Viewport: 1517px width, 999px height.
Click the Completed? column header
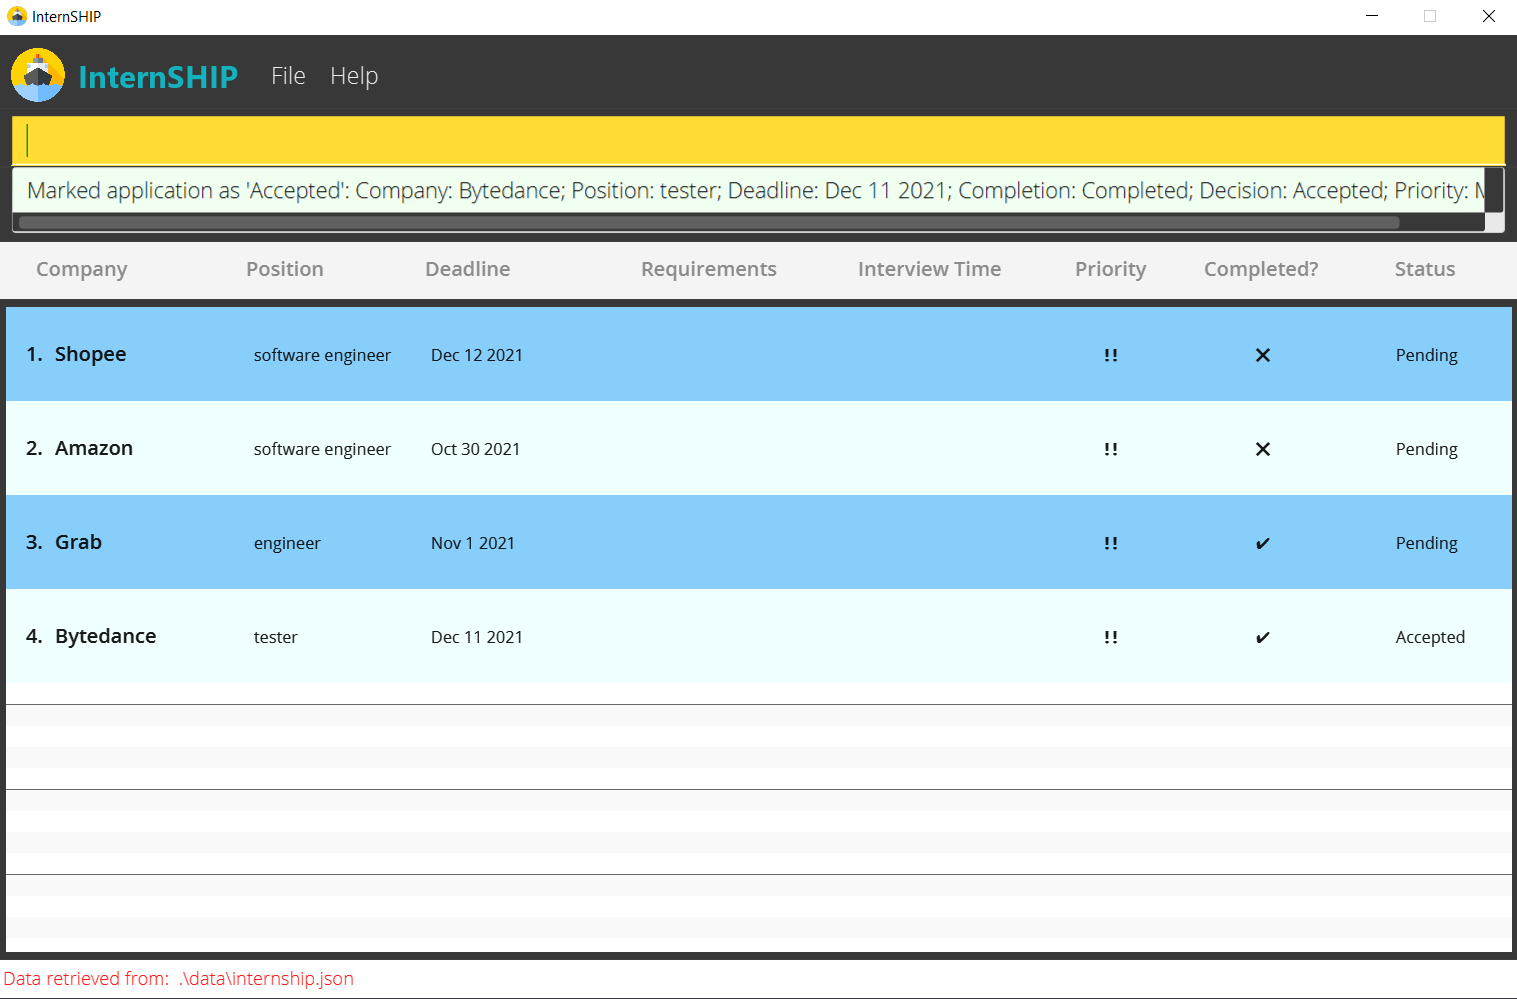[1261, 269]
